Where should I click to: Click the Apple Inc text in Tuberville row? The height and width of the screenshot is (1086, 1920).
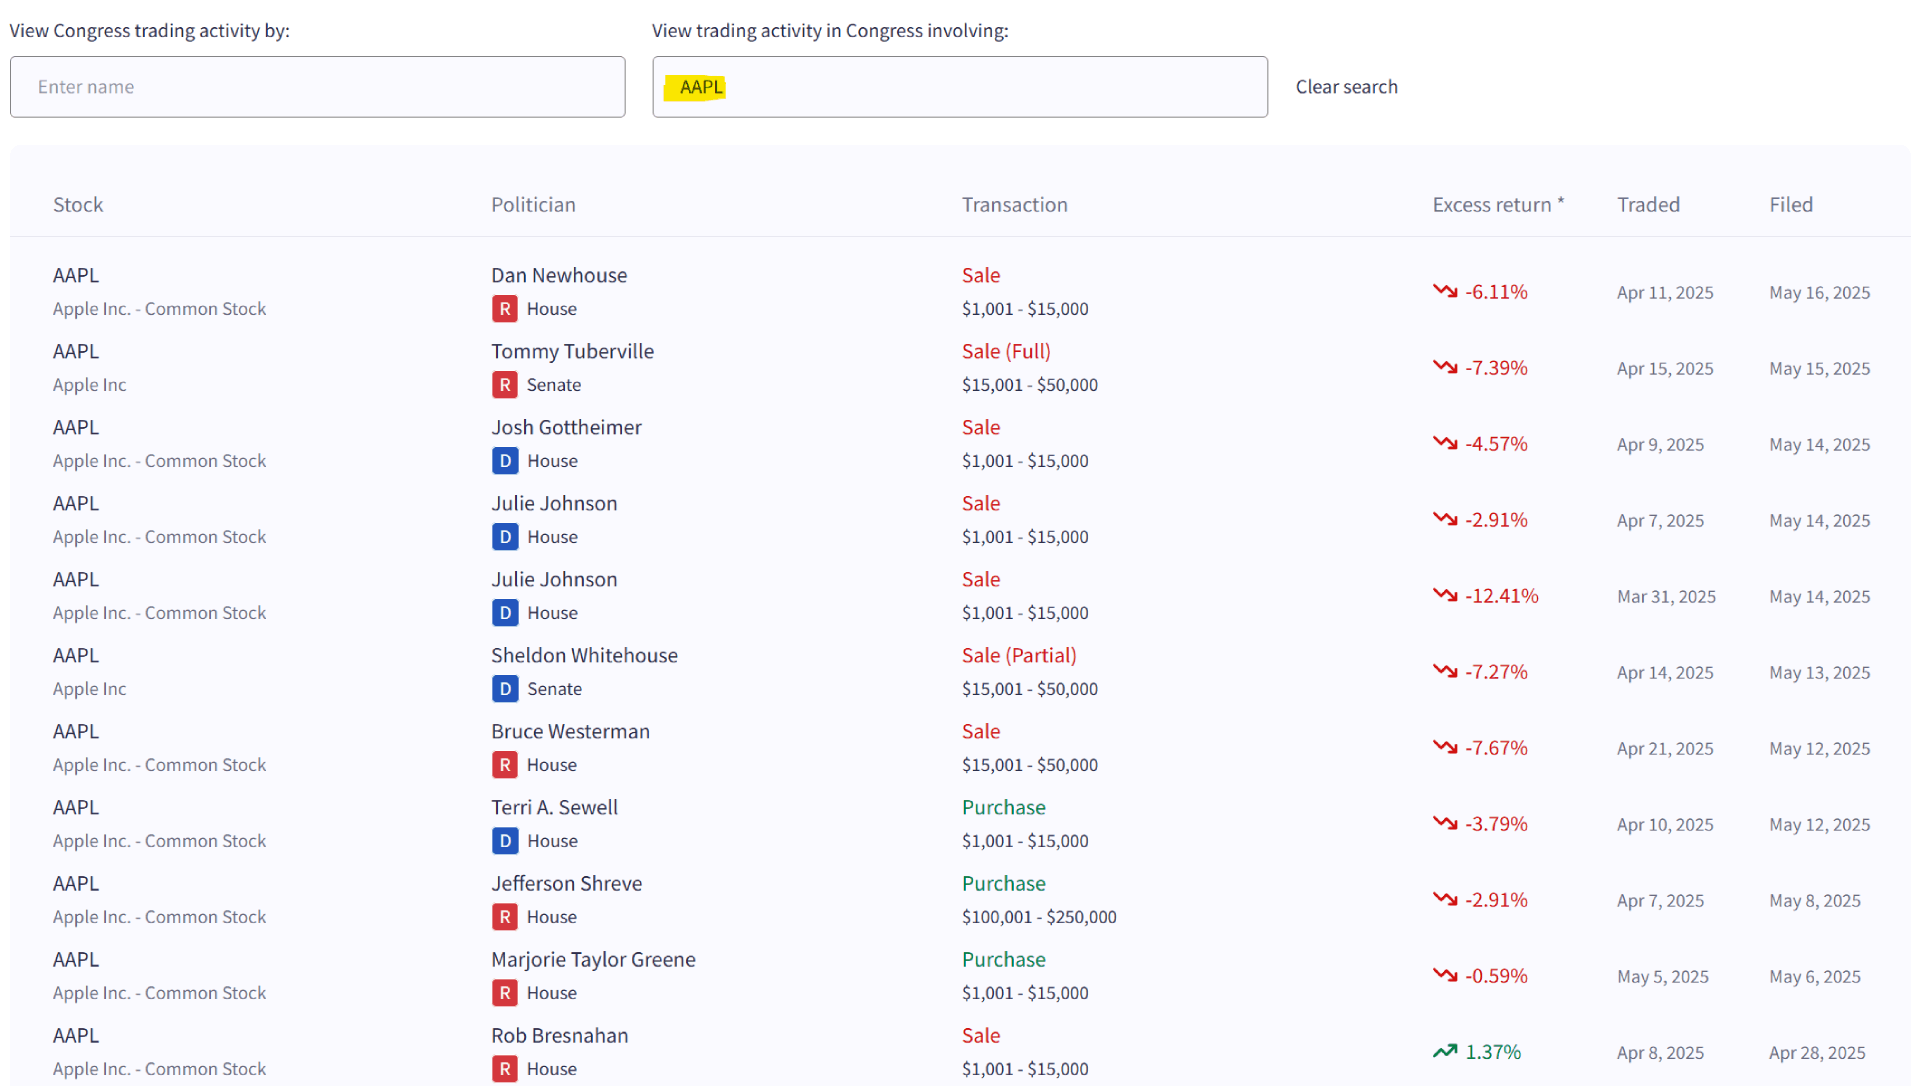pos(89,385)
